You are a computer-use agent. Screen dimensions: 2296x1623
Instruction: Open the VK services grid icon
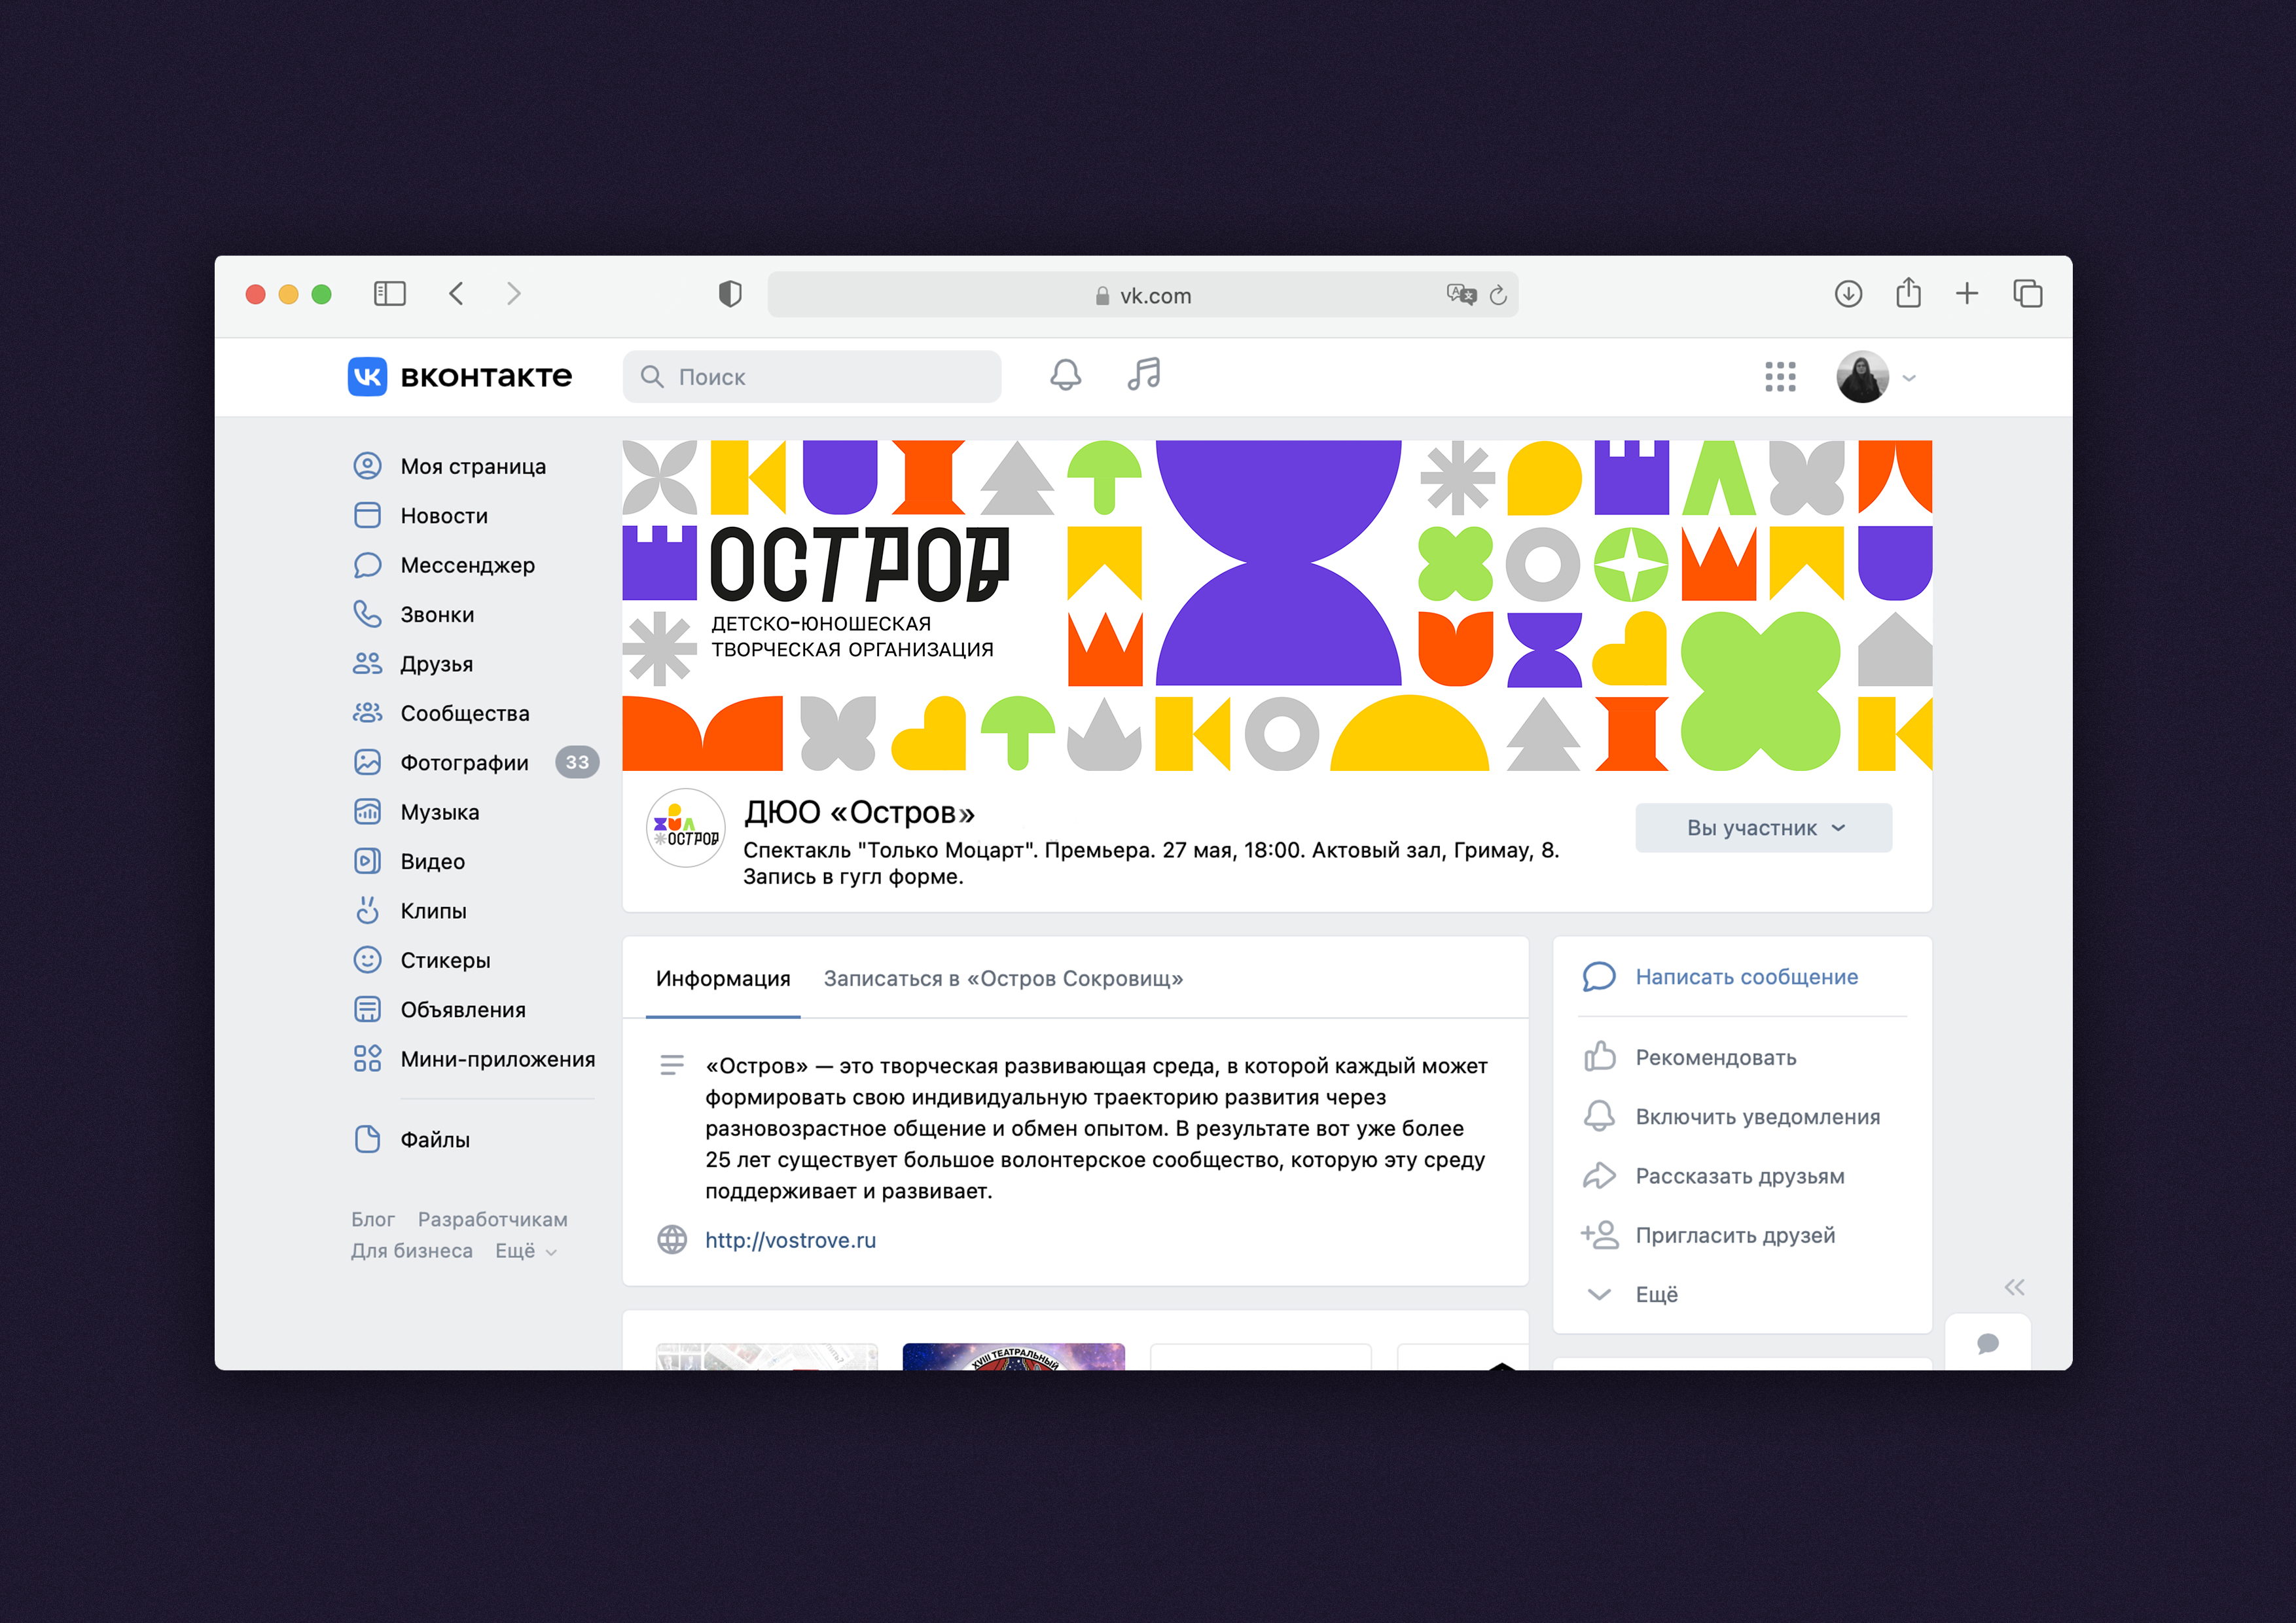[x=1780, y=377]
